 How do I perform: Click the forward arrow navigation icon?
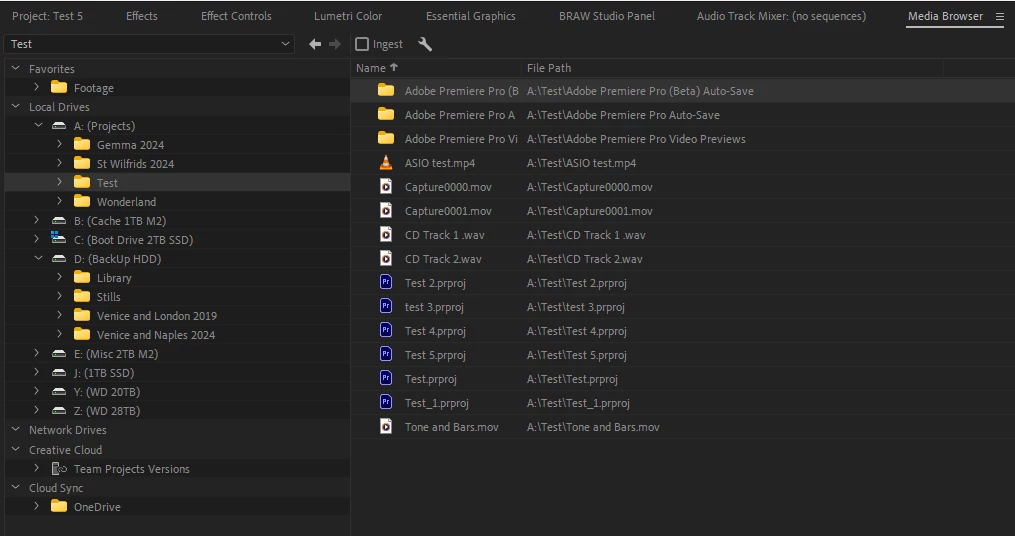pyautogui.click(x=335, y=44)
